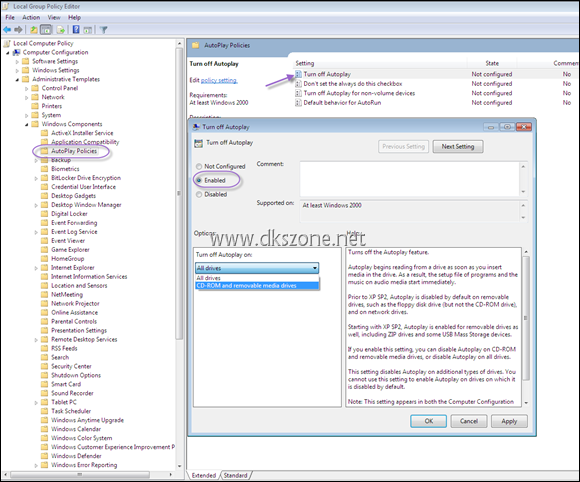Collapse the Windows Components node
This screenshot has width=580, height=482.
(x=27, y=124)
